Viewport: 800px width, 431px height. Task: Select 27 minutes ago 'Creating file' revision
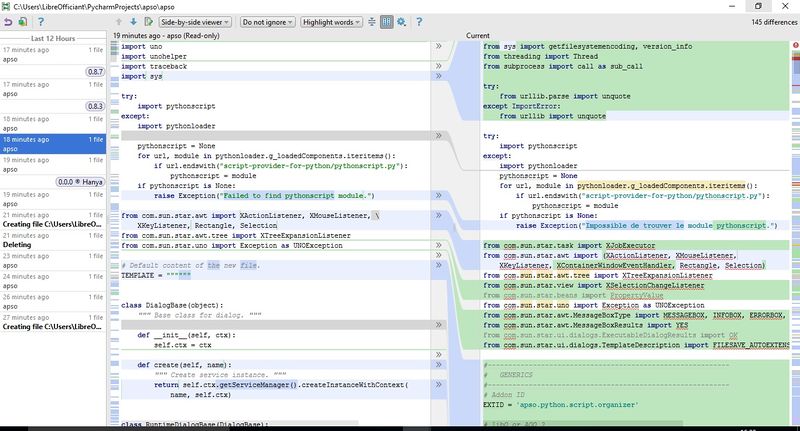click(53, 322)
